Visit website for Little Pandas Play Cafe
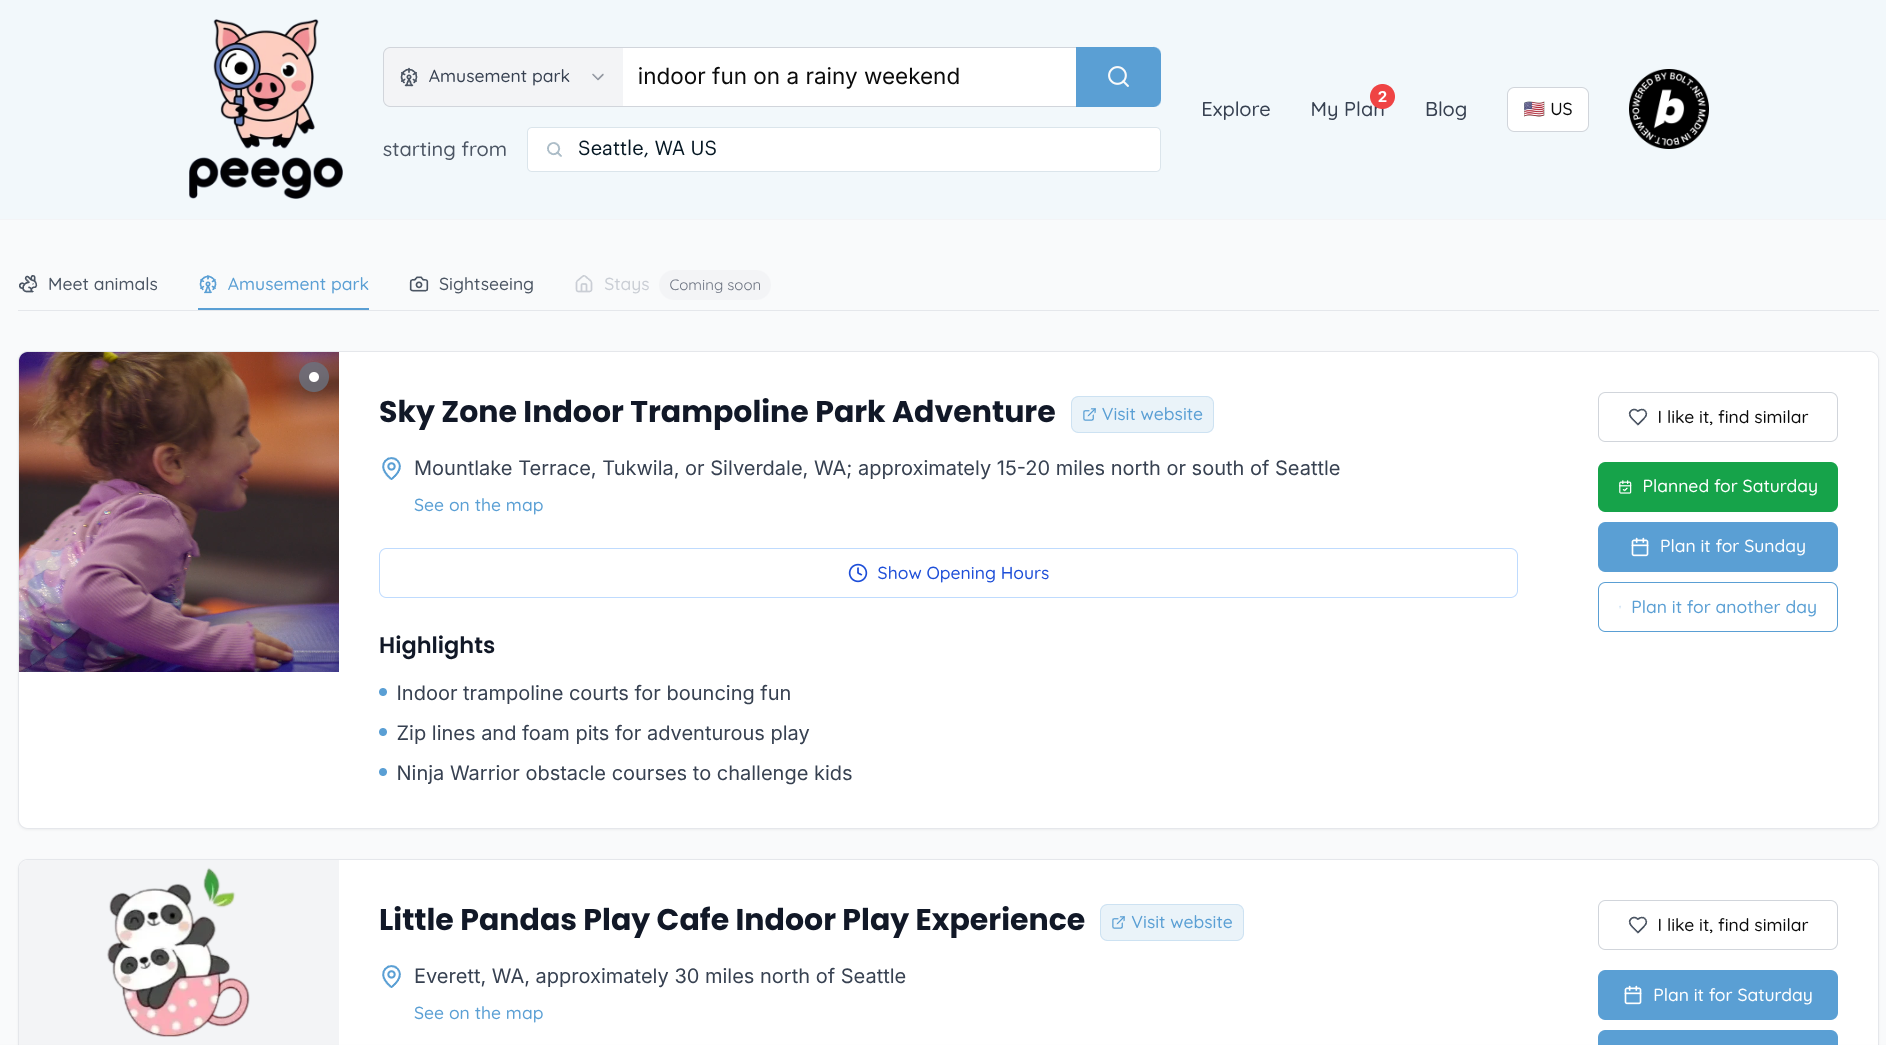Screen dimensions: 1886x1045 point(1171,922)
